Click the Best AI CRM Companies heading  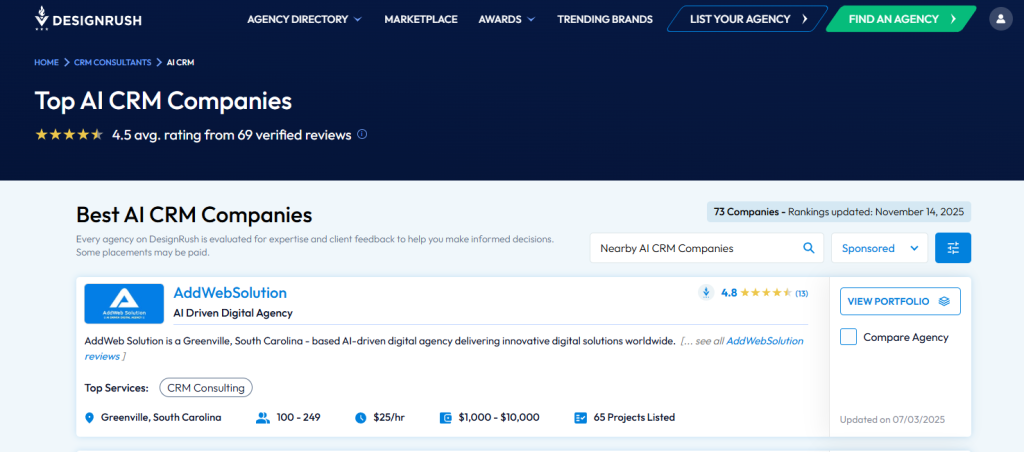click(x=194, y=214)
